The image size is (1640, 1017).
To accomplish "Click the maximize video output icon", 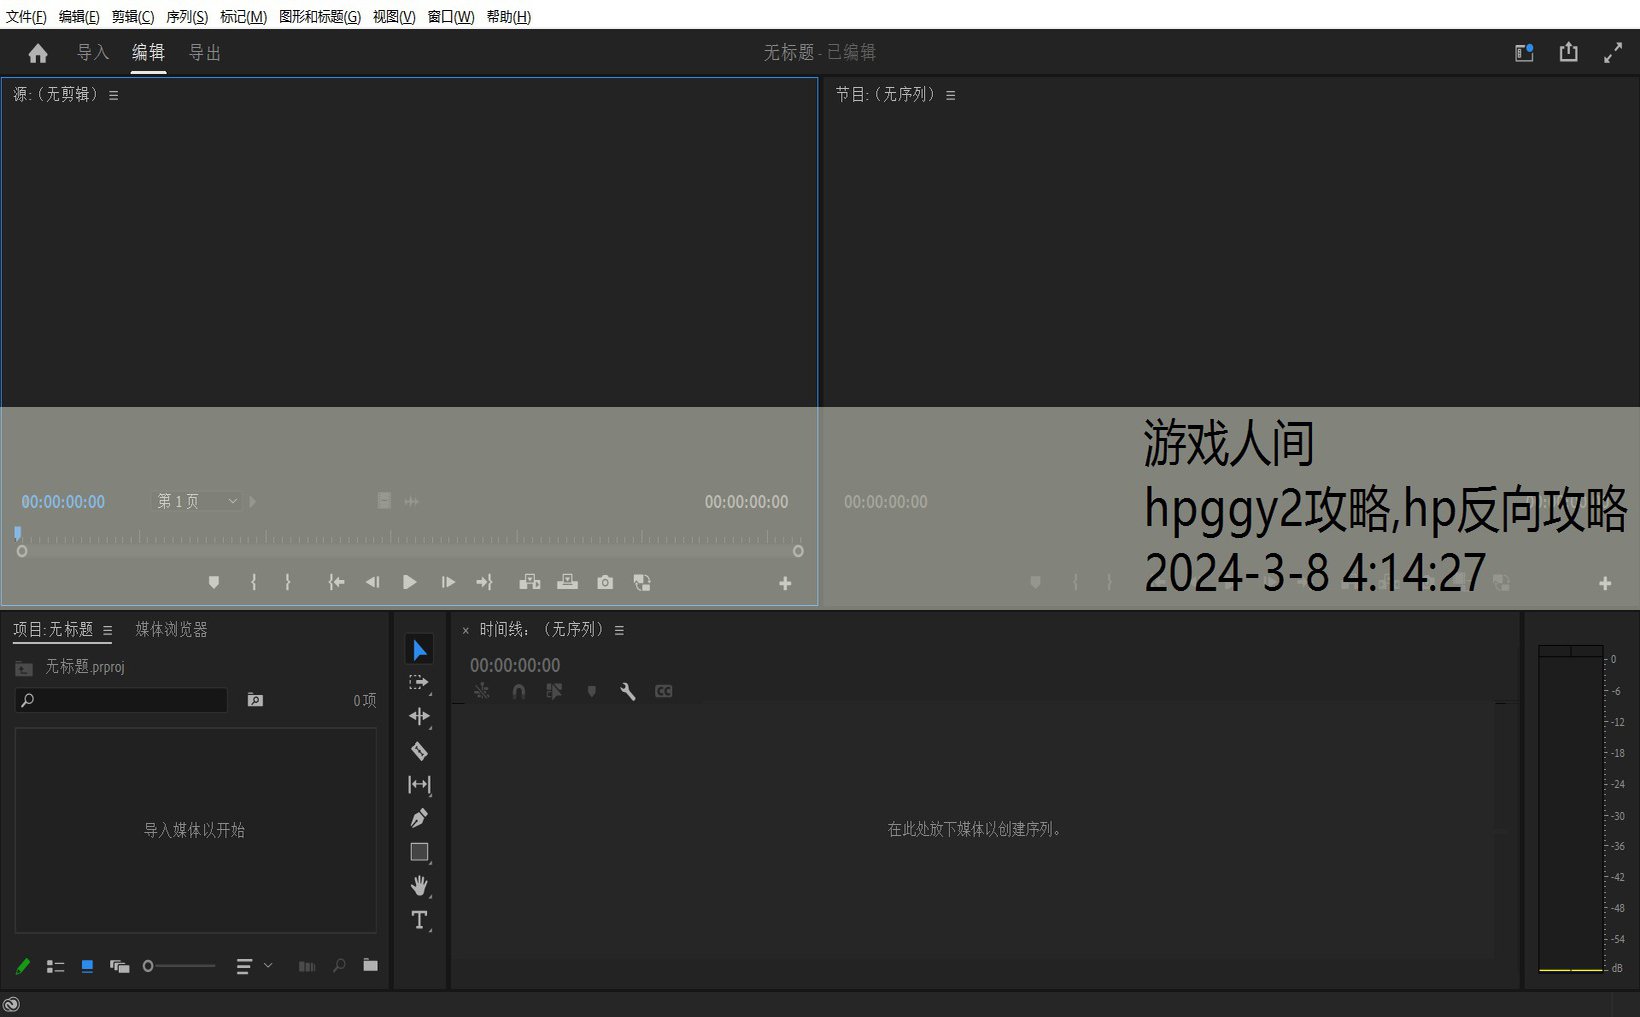I will click(x=1613, y=53).
